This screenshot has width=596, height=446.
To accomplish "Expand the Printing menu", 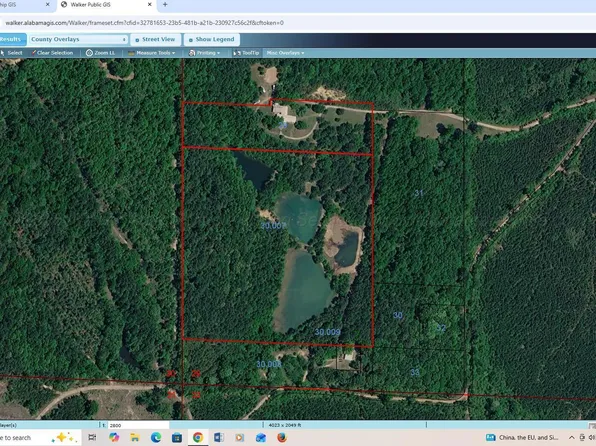I will 204,53.
